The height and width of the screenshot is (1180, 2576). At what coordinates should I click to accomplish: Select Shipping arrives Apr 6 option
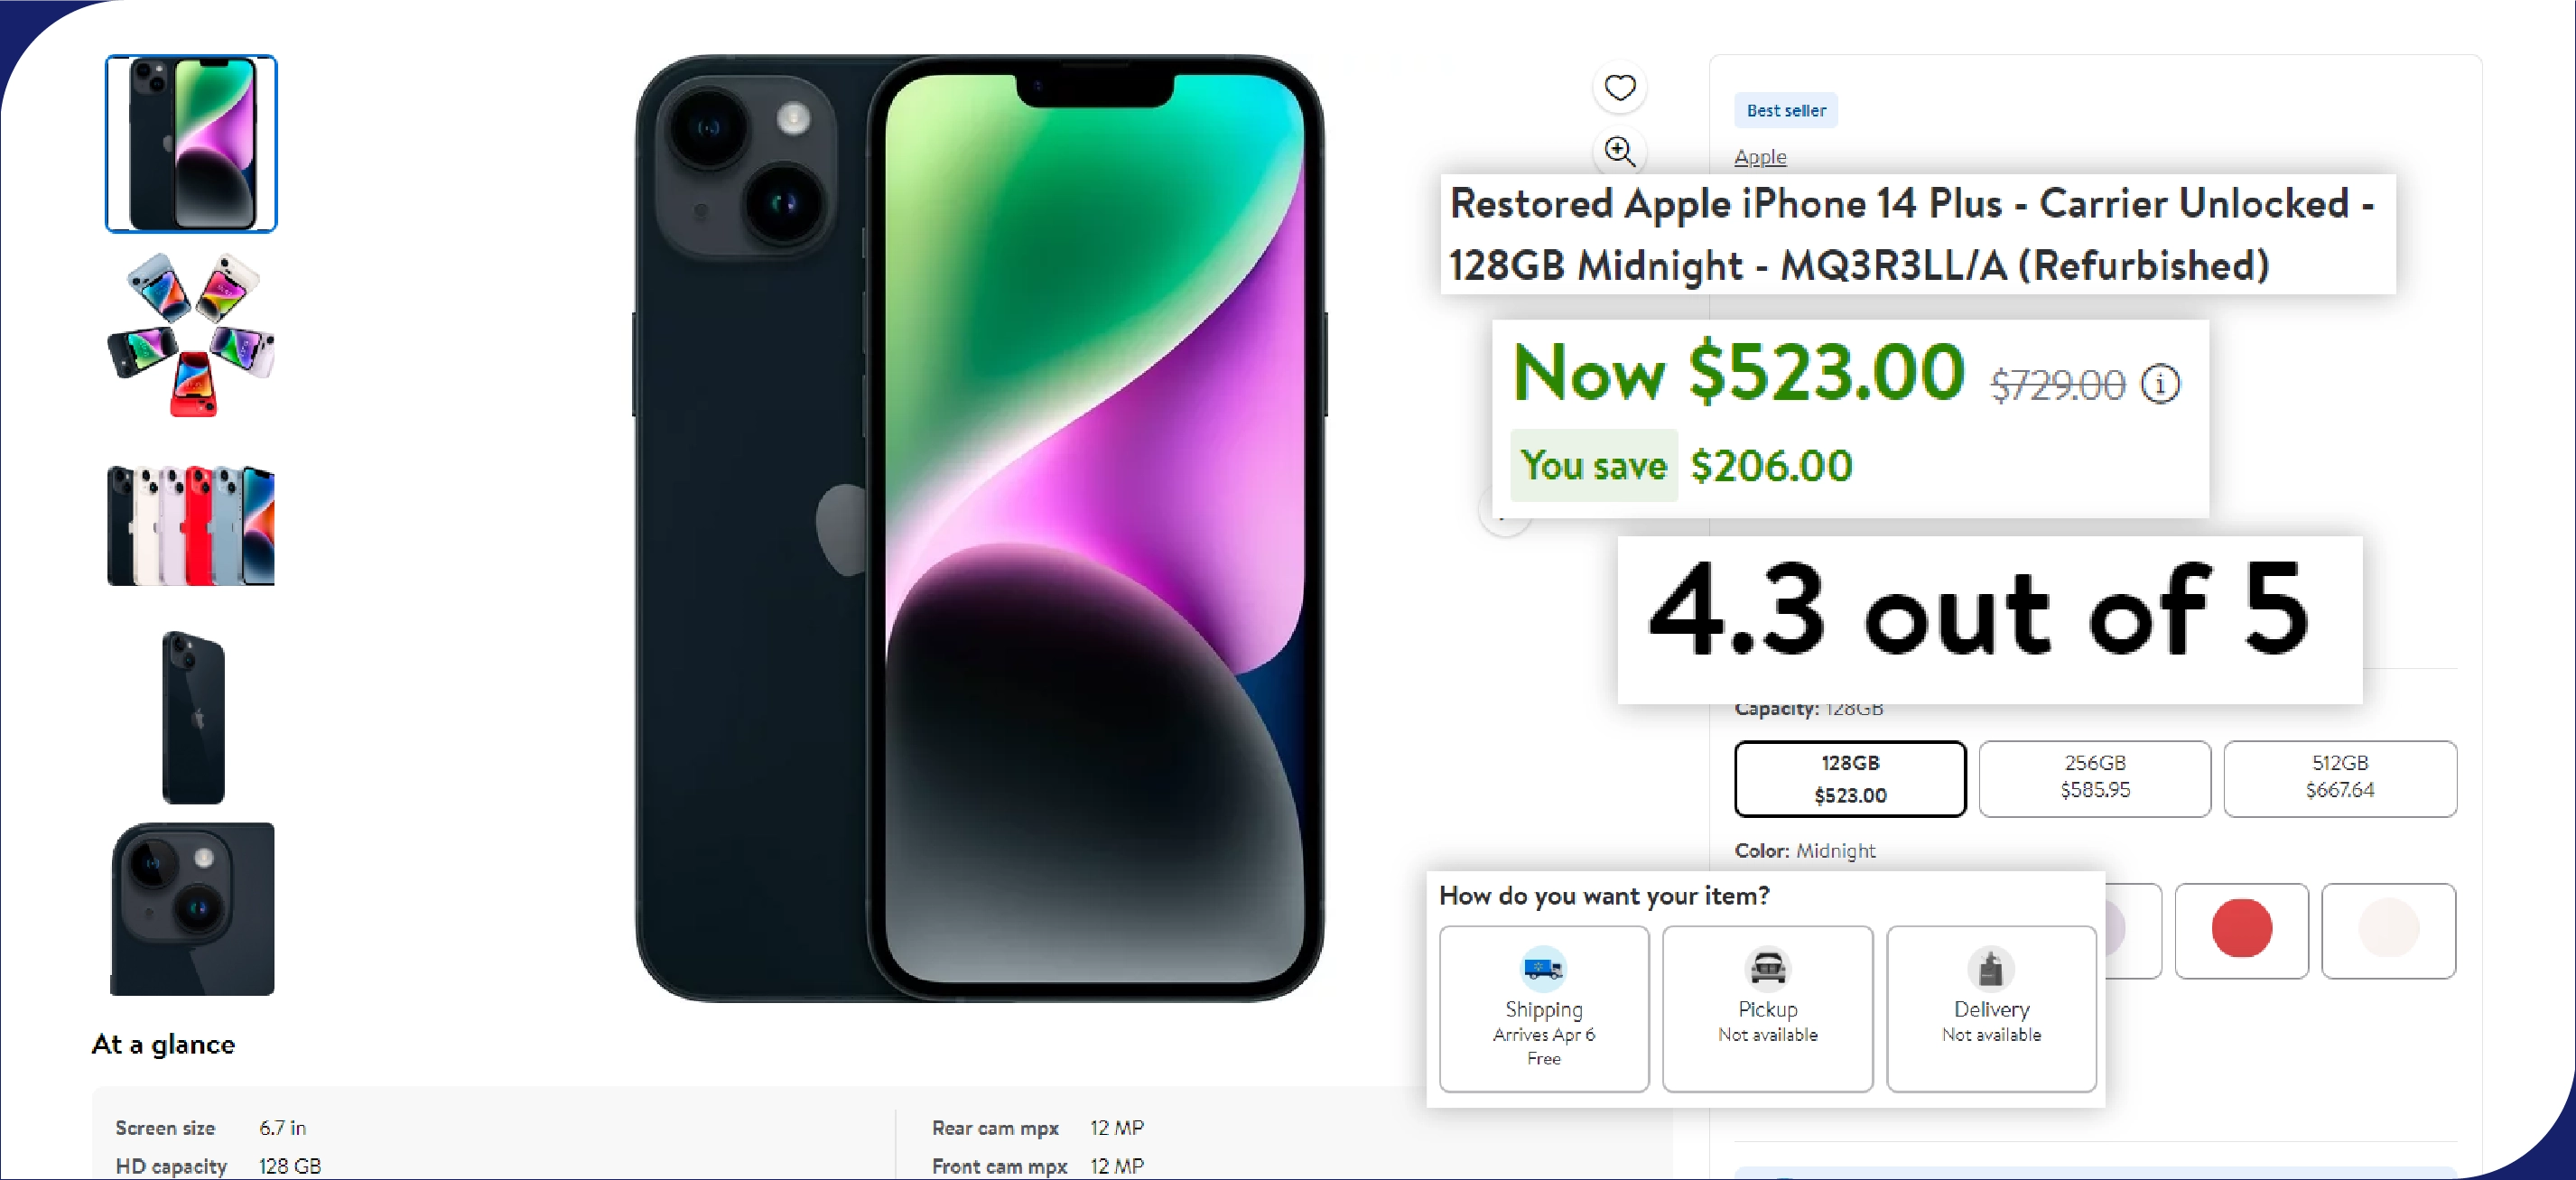(x=1543, y=1009)
